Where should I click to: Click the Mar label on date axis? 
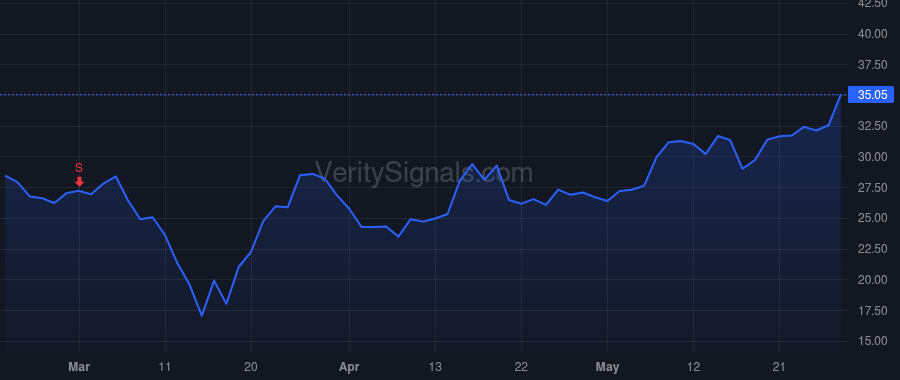click(79, 366)
